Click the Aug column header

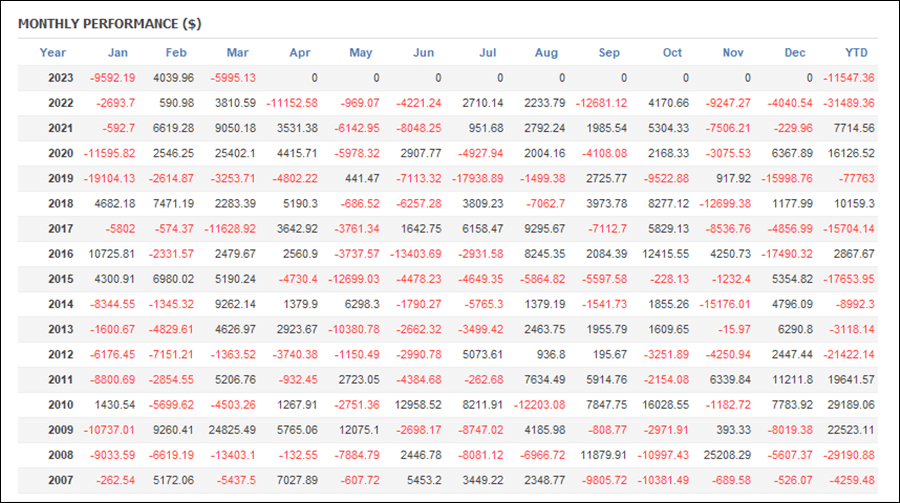click(546, 52)
